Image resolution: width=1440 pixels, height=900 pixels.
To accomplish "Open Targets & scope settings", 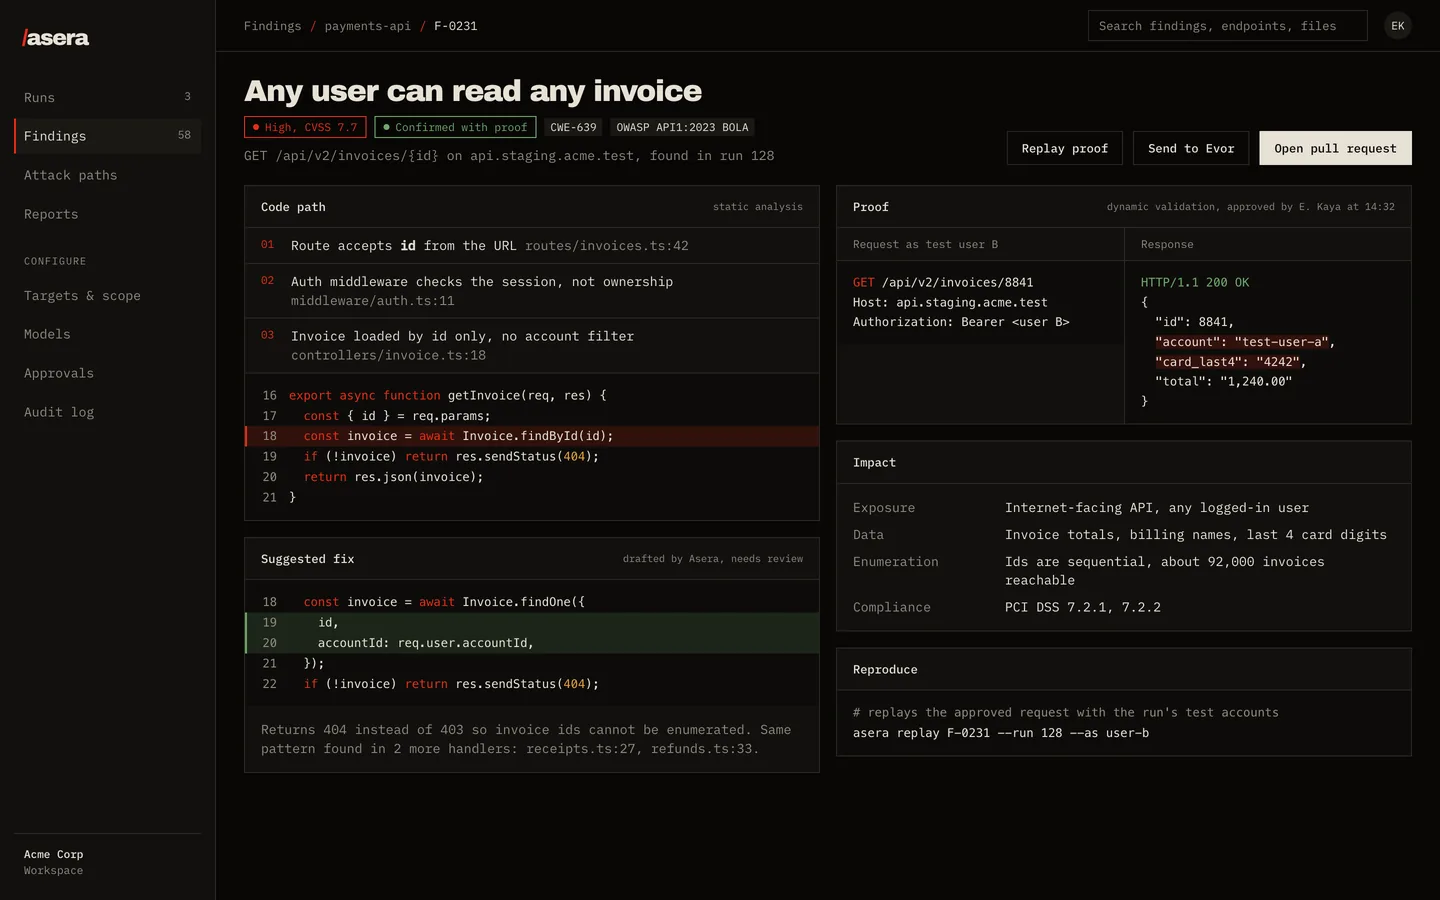I will pos(107,296).
